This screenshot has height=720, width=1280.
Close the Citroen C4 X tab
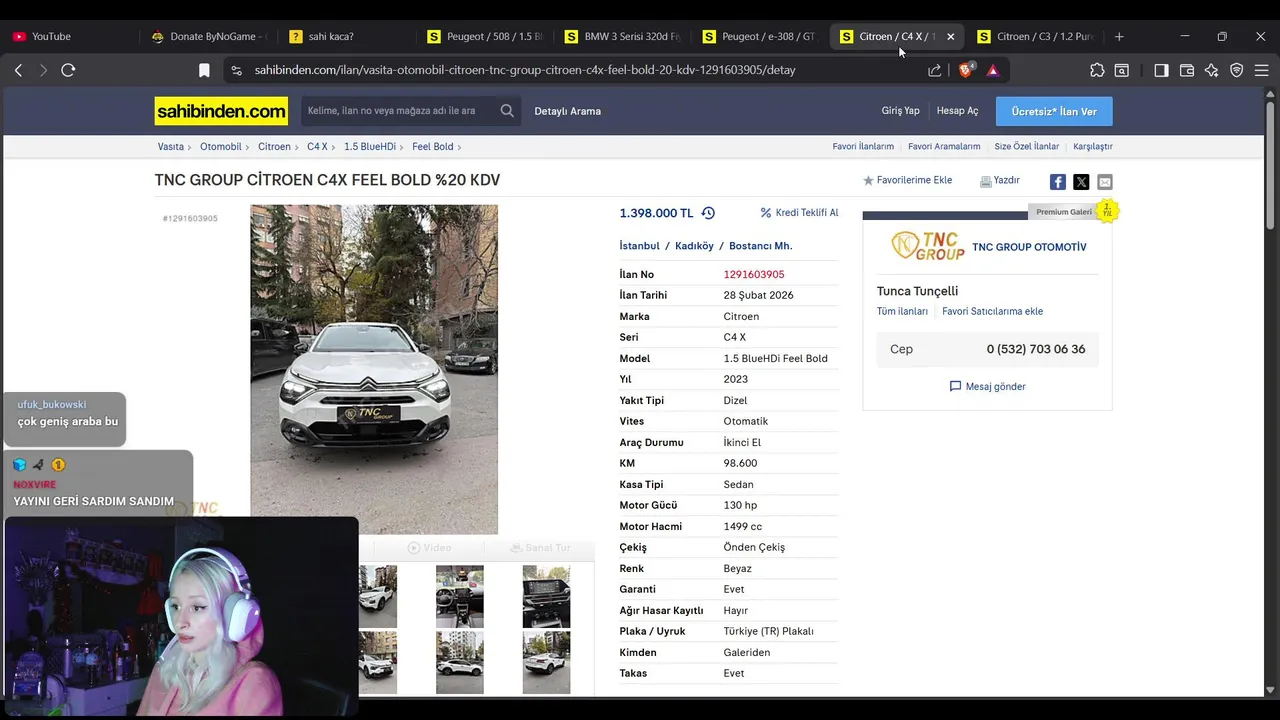(950, 36)
